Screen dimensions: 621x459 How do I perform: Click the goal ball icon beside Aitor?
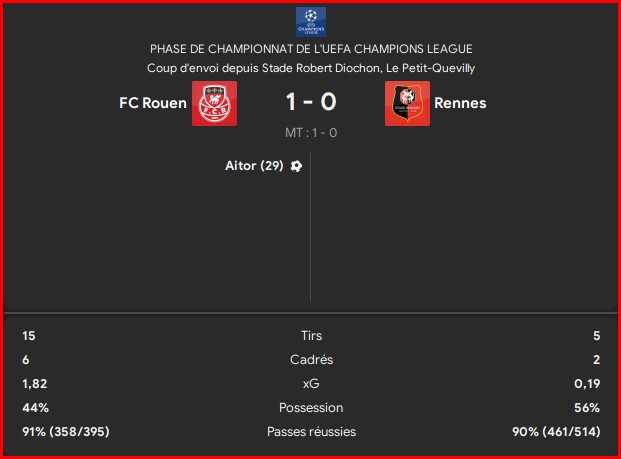click(x=296, y=166)
